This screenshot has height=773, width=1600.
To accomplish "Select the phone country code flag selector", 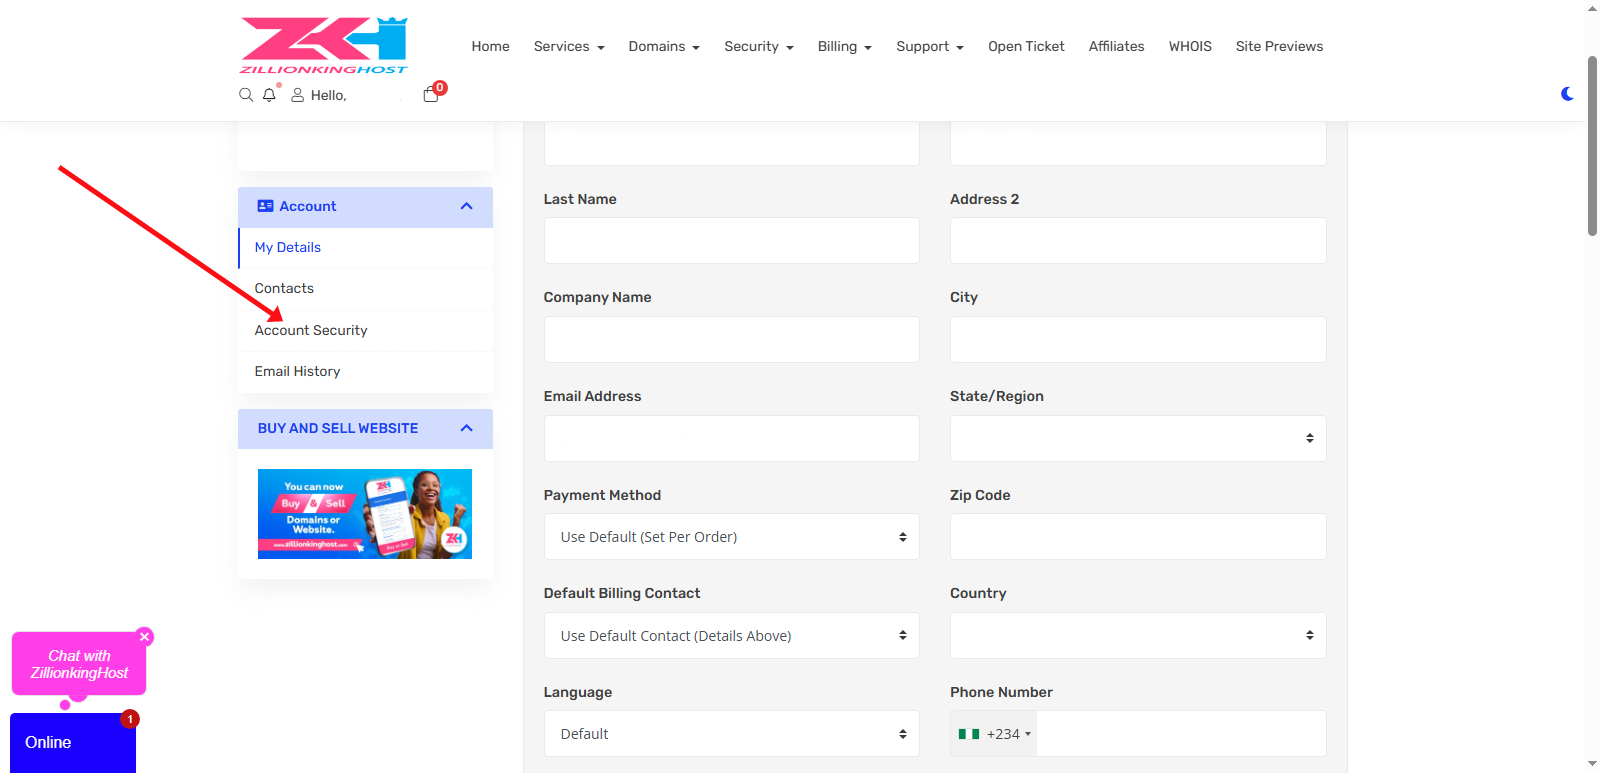I will [x=993, y=734].
